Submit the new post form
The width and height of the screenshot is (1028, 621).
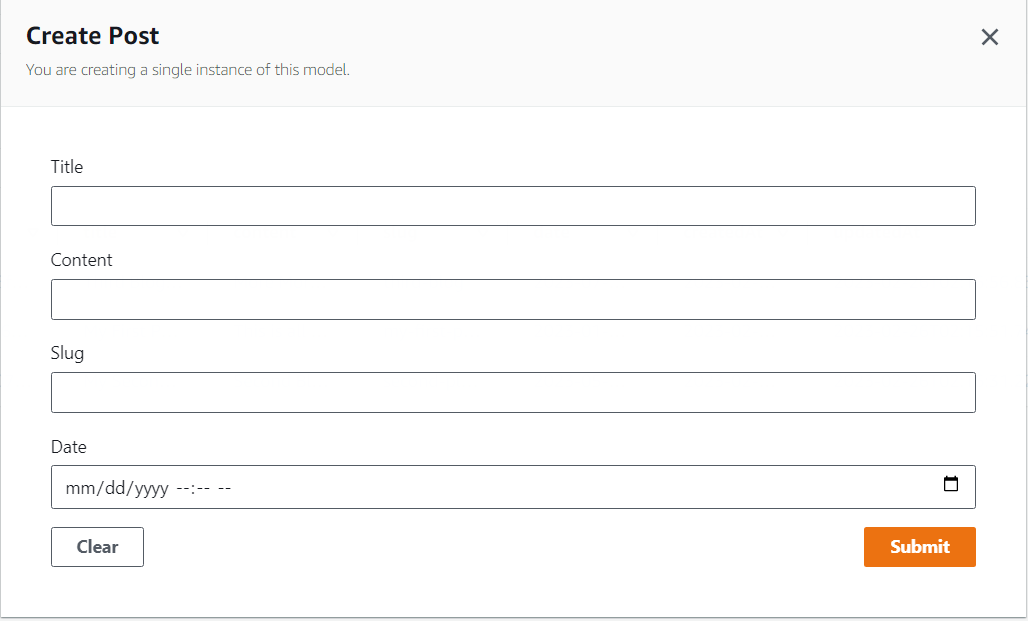point(919,547)
